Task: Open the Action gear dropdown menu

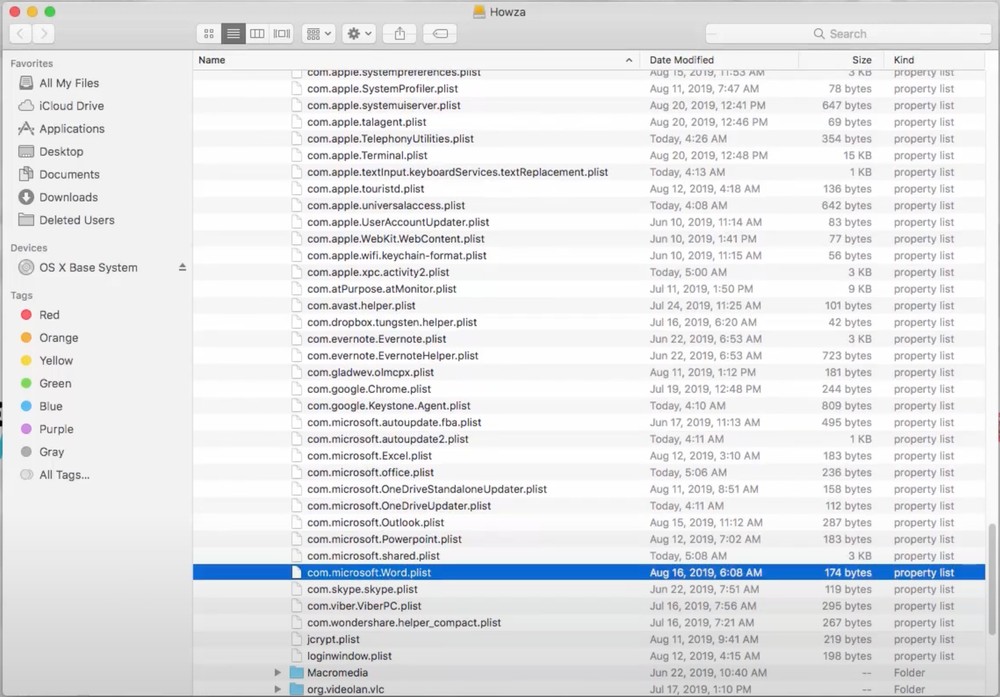Action: click(359, 34)
